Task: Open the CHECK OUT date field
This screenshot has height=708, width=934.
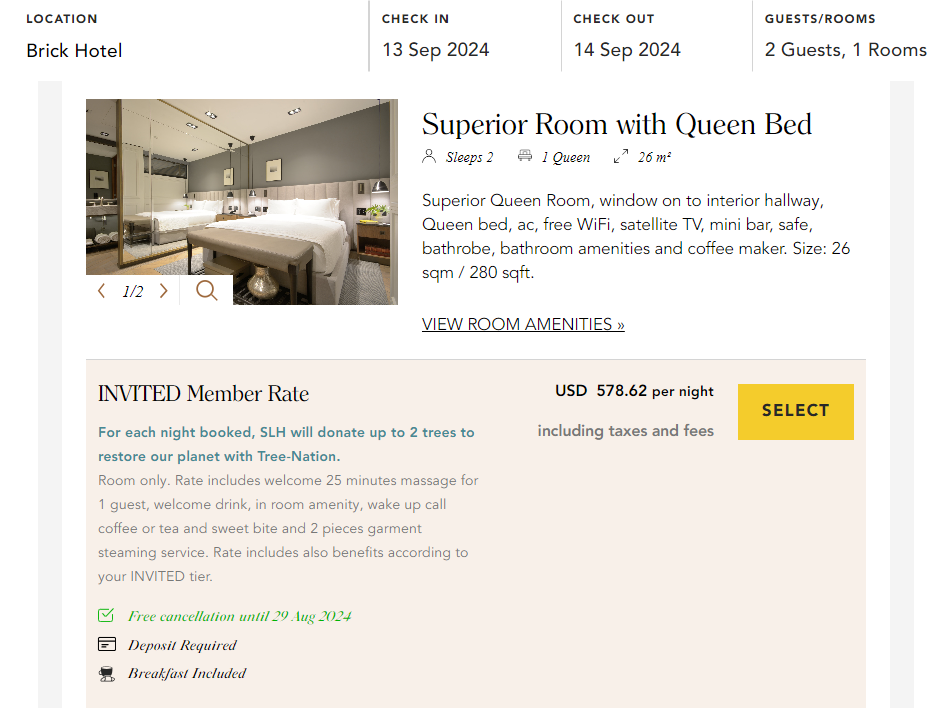Action: click(x=626, y=48)
